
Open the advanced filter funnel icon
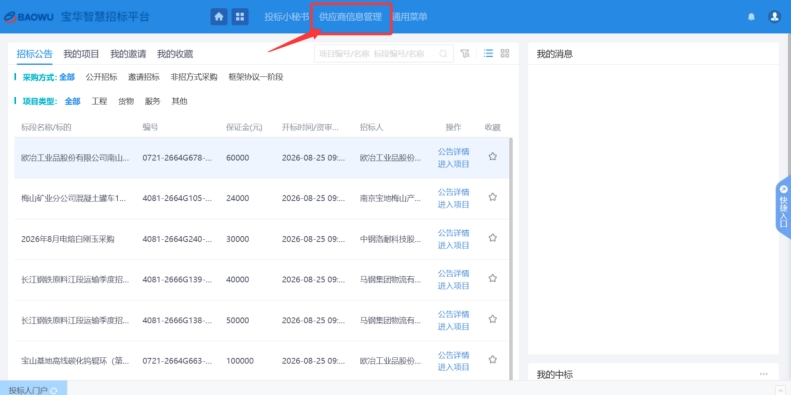tap(465, 53)
